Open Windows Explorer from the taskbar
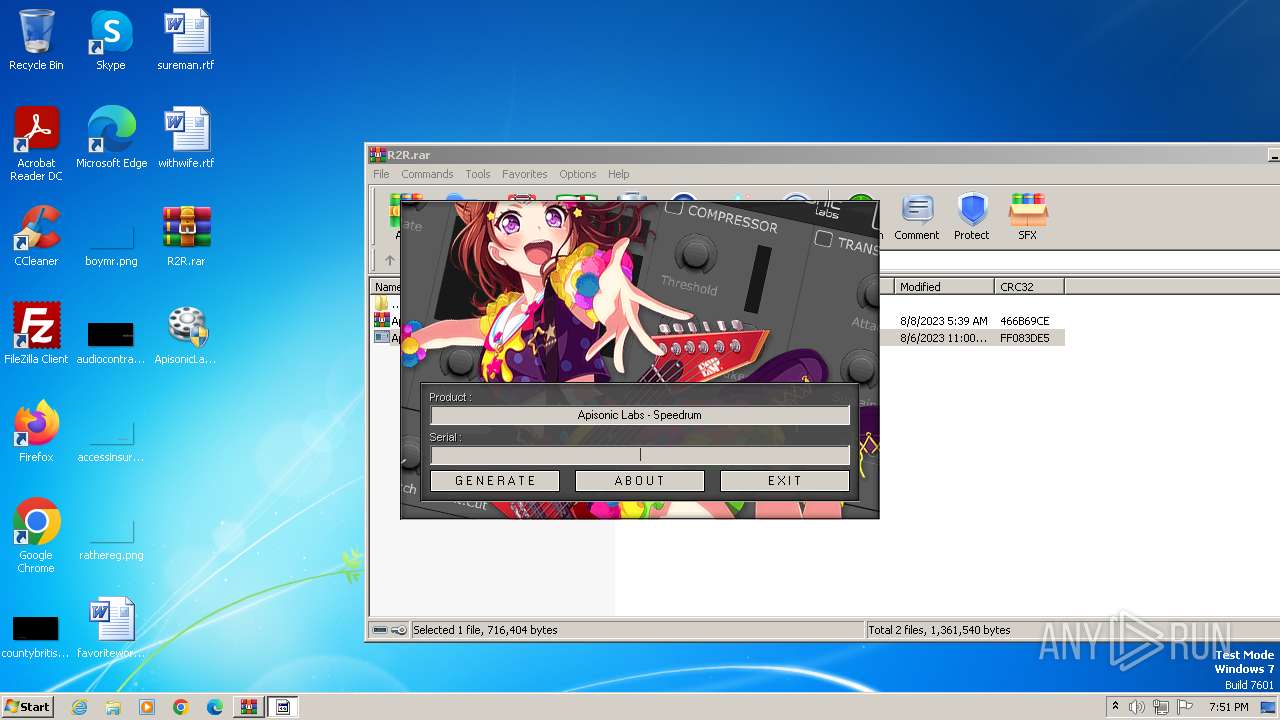The image size is (1280, 720). coord(113,707)
